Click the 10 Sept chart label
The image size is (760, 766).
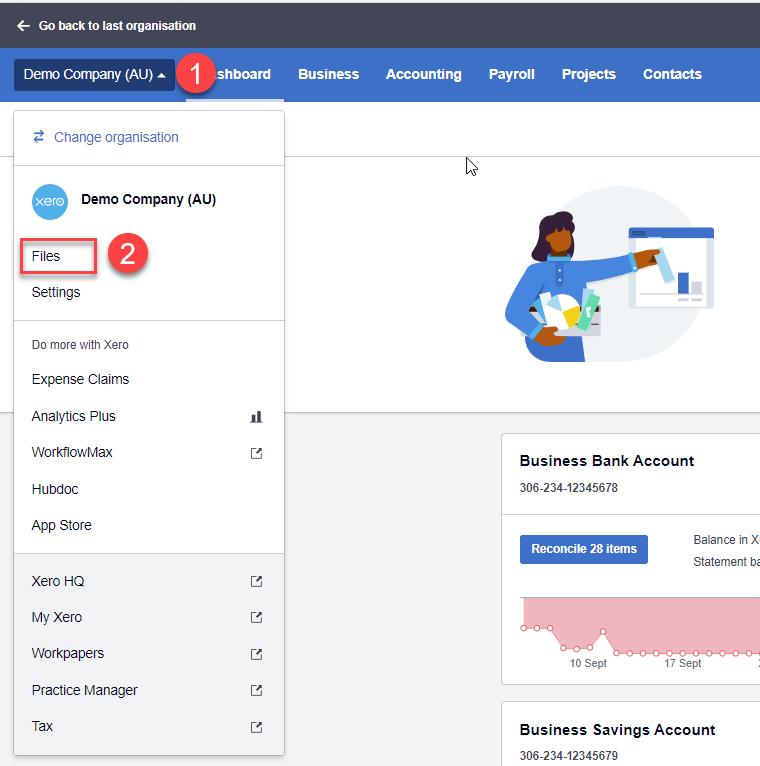(x=588, y=663)
